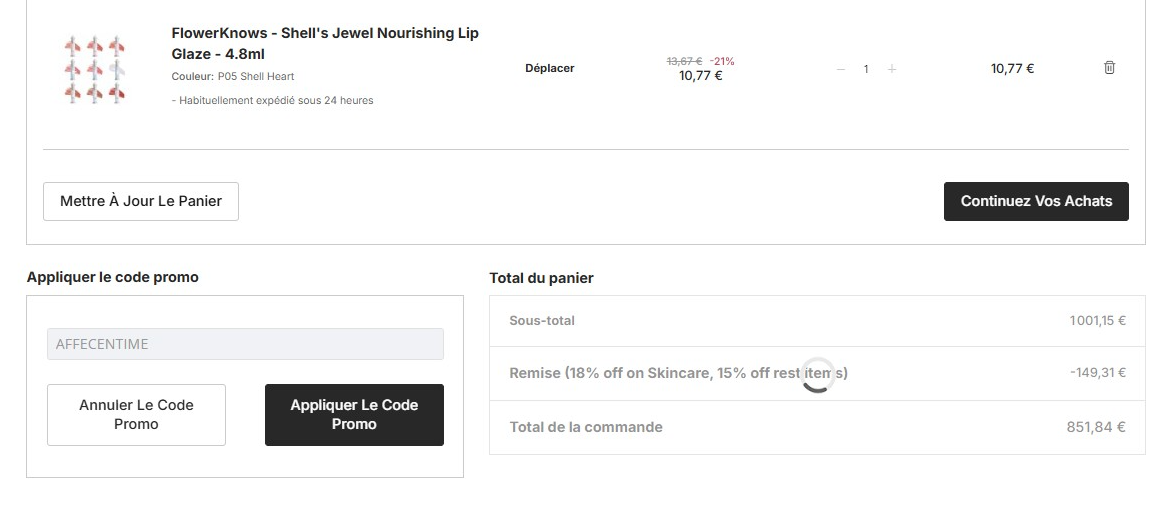Click Continuez Vos Achats button
1152x514 pixels.
click(1036, 201)
